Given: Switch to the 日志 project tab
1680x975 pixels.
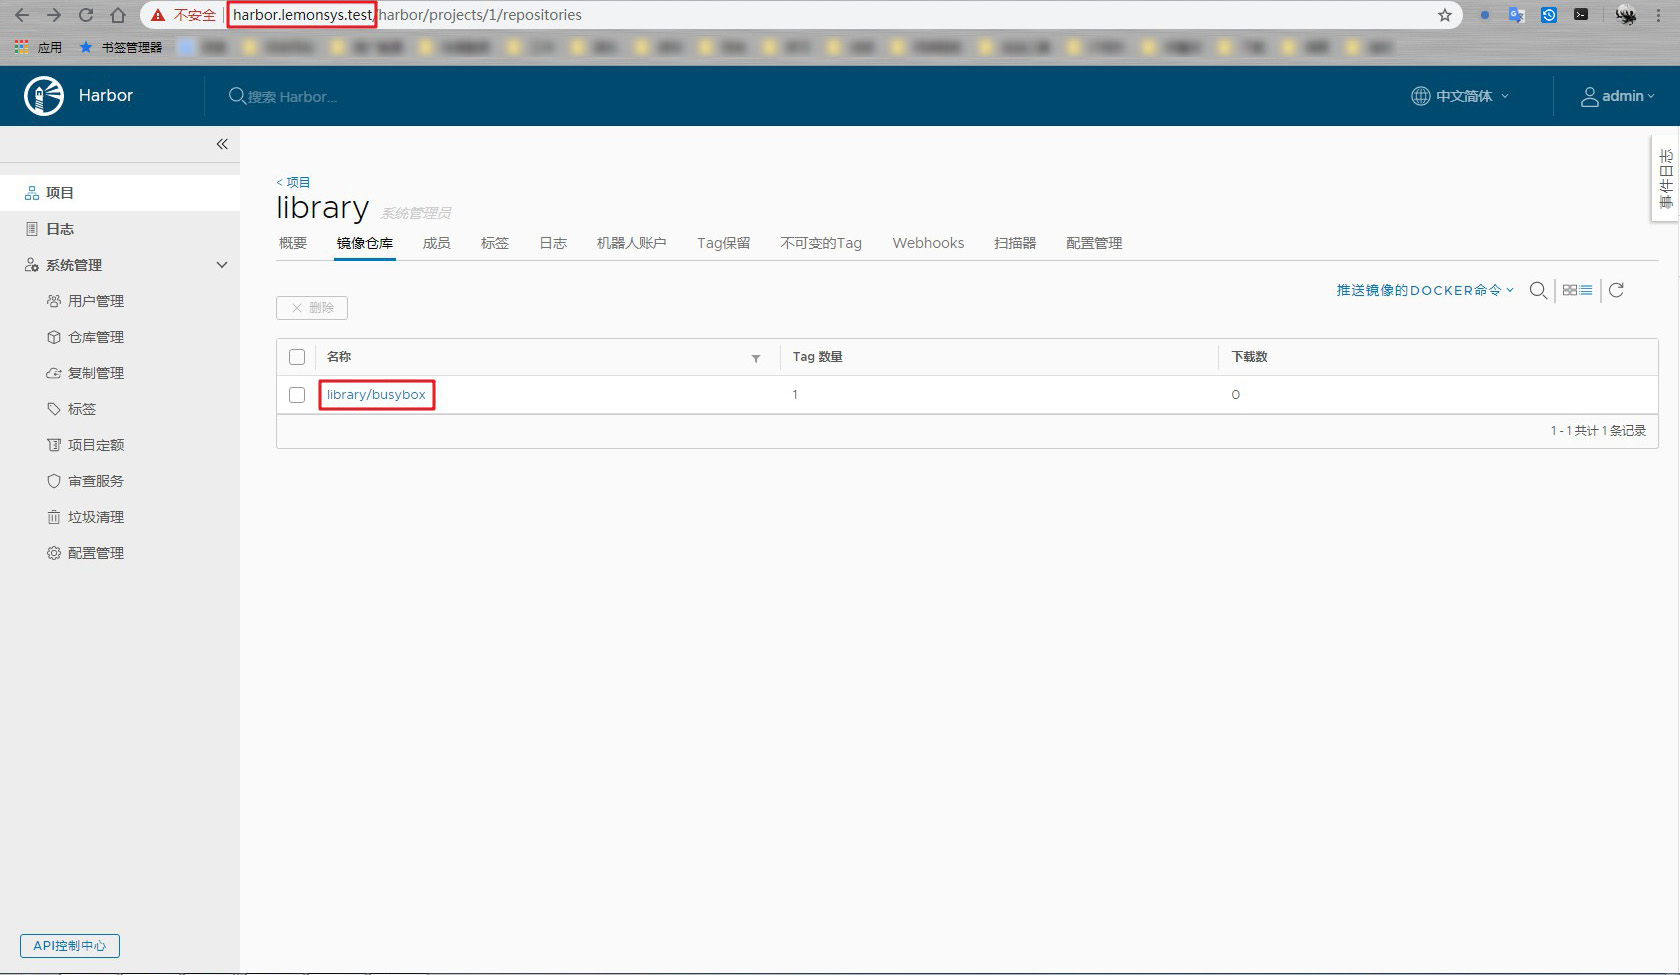Looking at the screenshot, I should click(x=553, y=243).
